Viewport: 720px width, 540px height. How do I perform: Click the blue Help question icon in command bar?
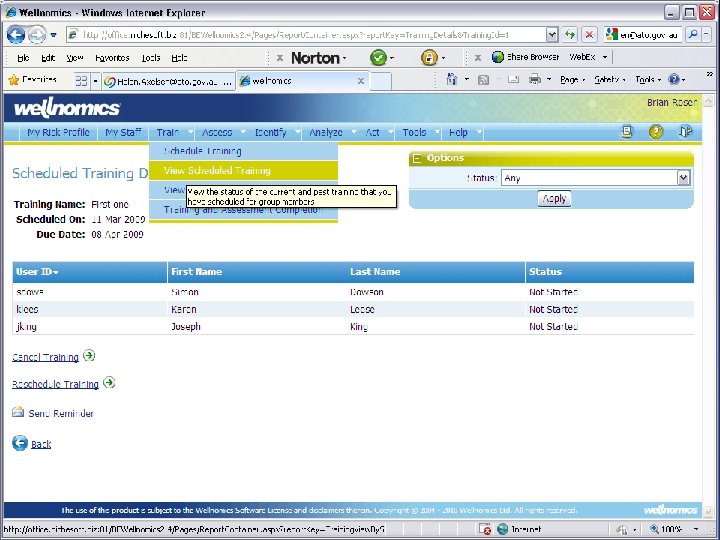(674, 80)
